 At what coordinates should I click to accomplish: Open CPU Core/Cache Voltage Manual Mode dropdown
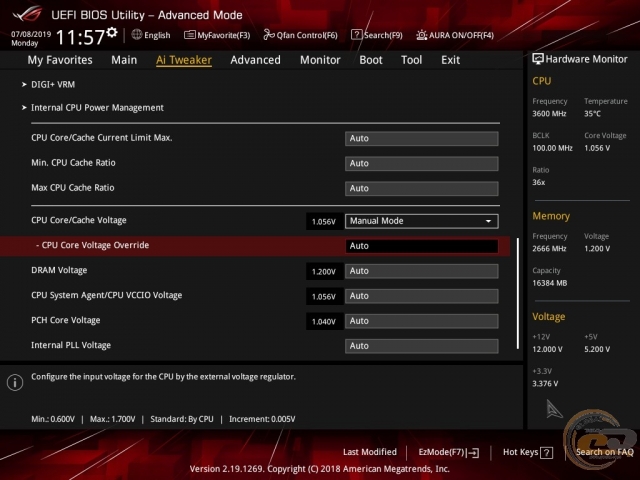pos(422,221)
